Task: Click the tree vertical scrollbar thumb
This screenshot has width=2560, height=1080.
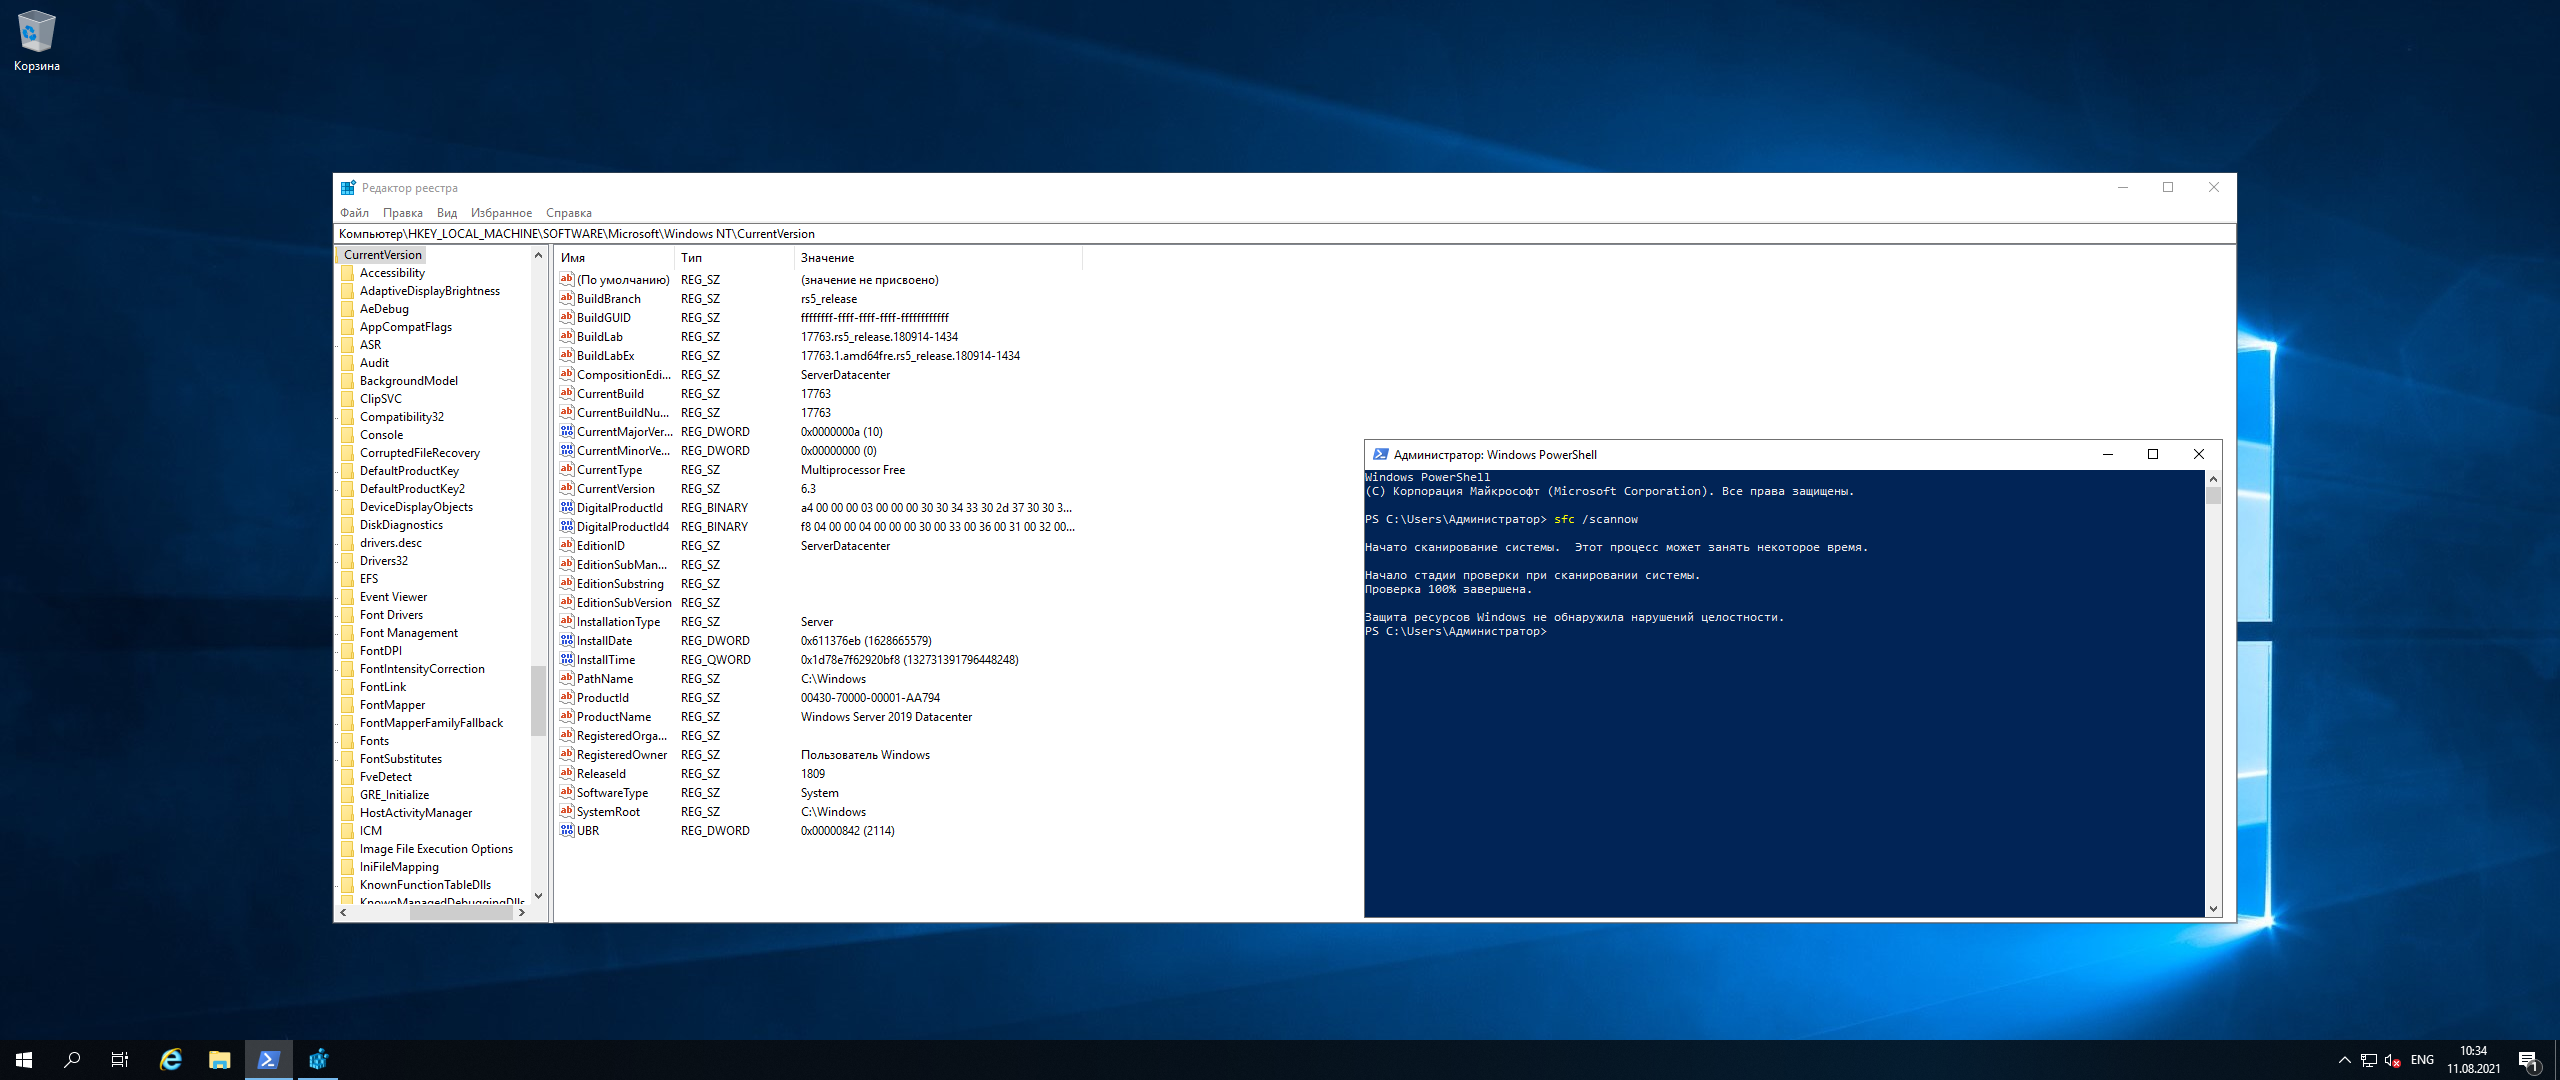Action: (x=538, y=700)
